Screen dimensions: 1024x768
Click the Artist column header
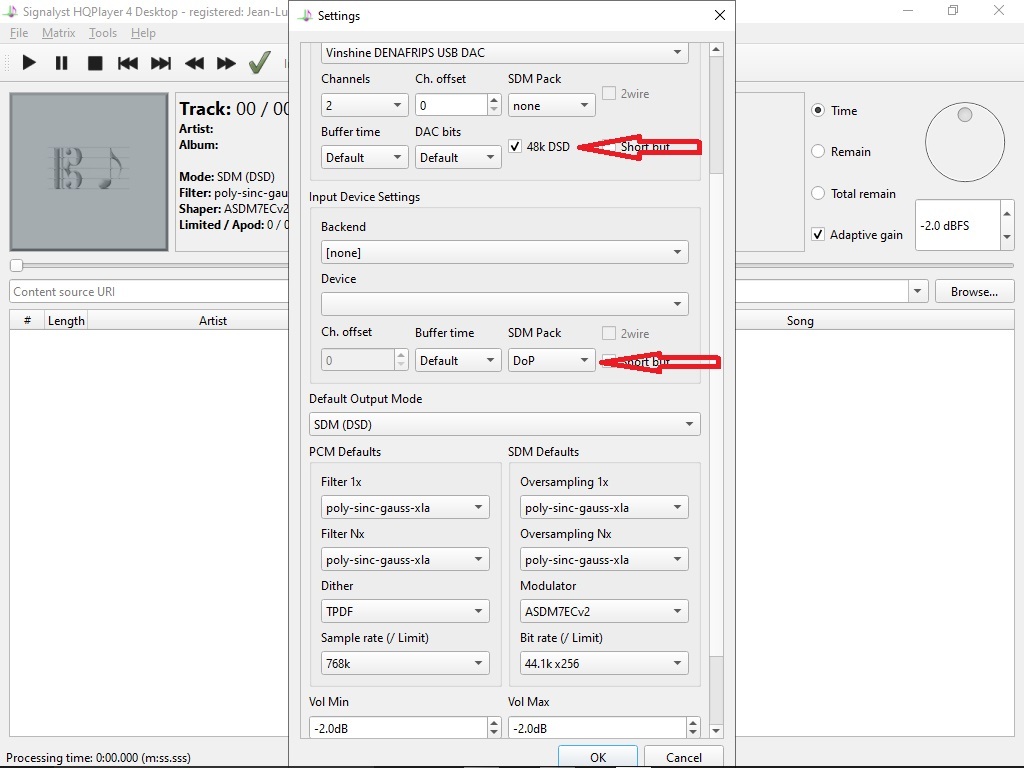[x=213, y=321]
